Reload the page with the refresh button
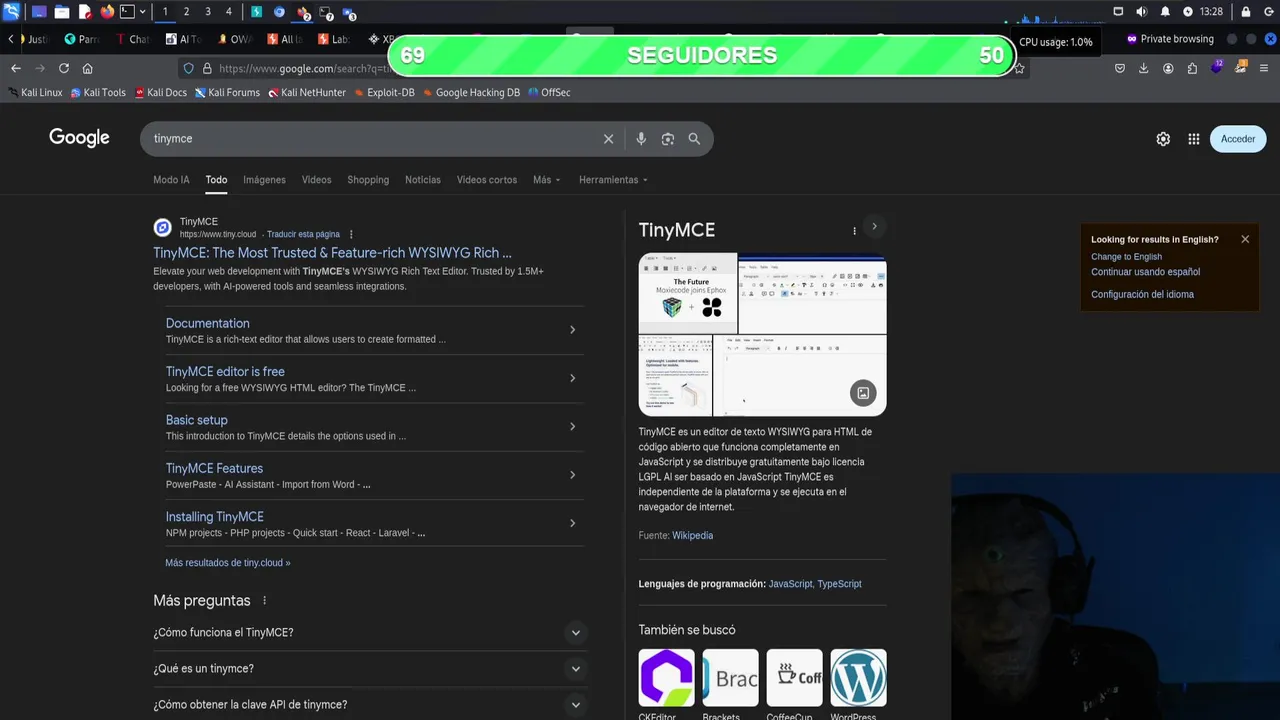The width and height of the screenshot is (1280, 720). click(64, 68)
